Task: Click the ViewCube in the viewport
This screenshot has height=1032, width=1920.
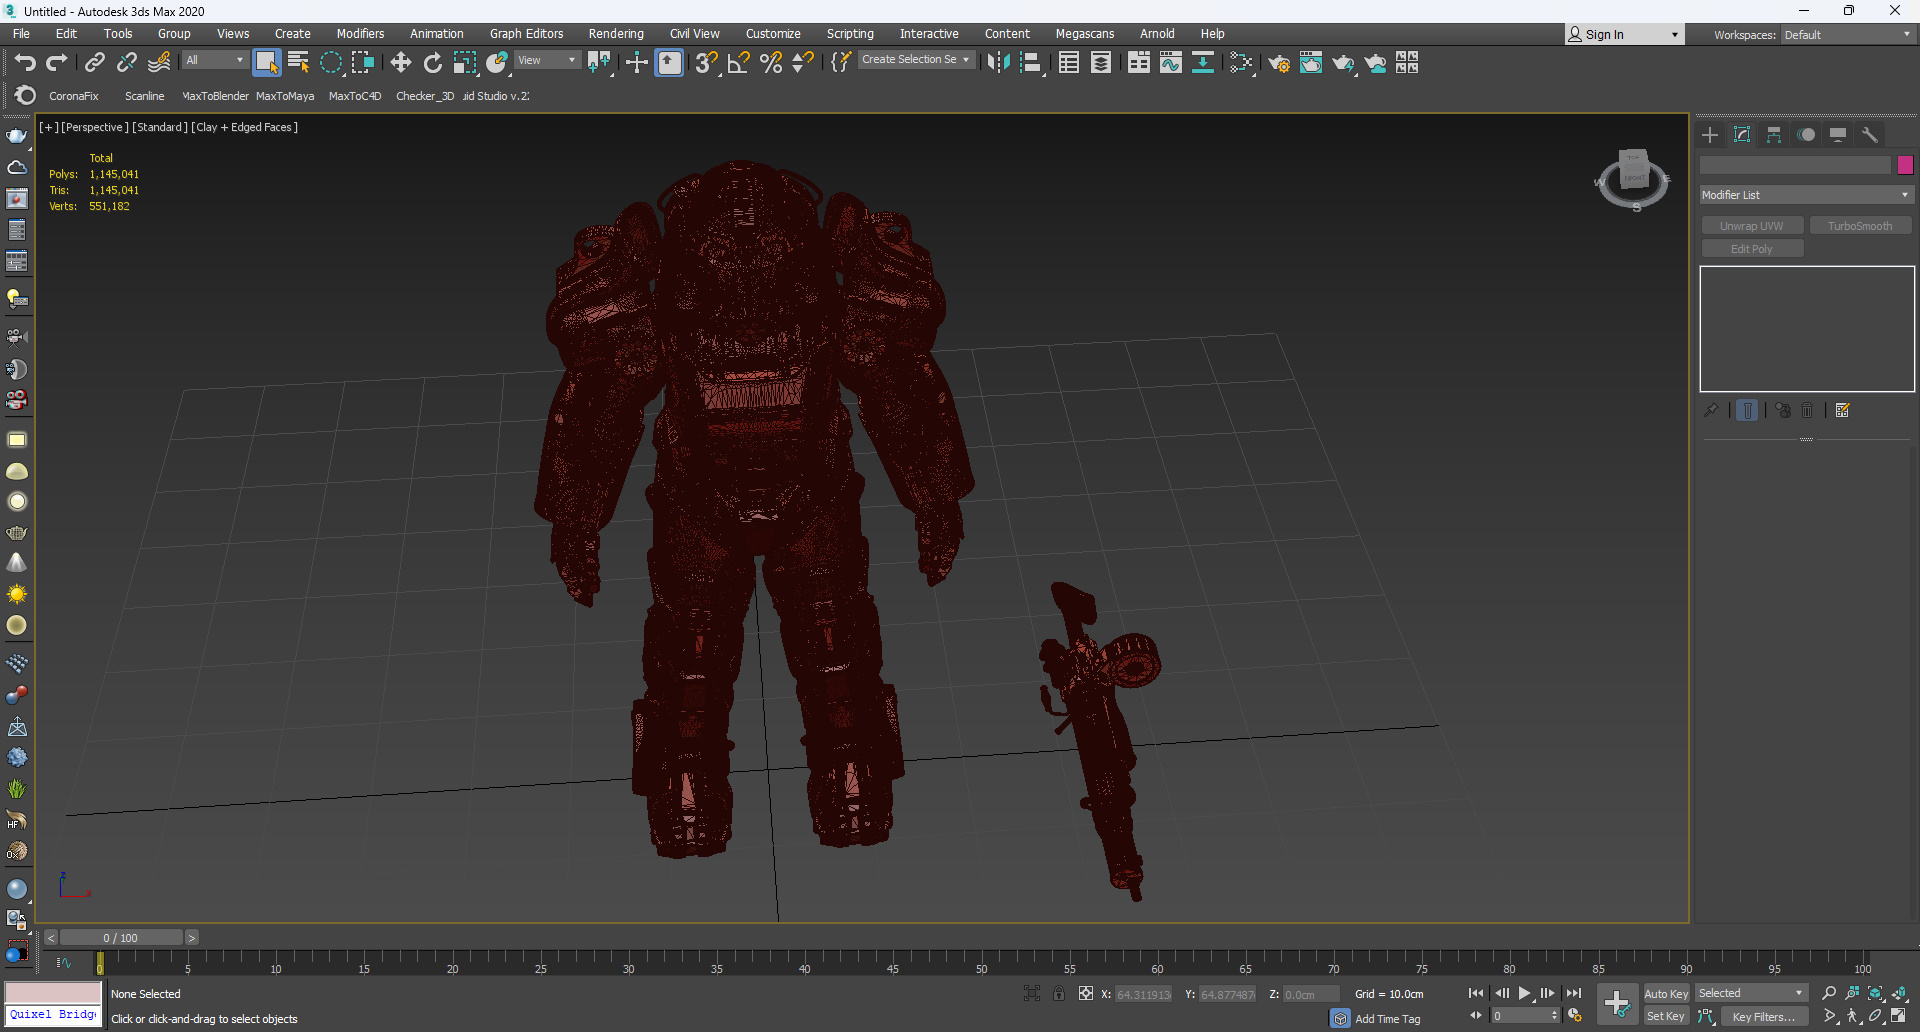Action: 1633,177
